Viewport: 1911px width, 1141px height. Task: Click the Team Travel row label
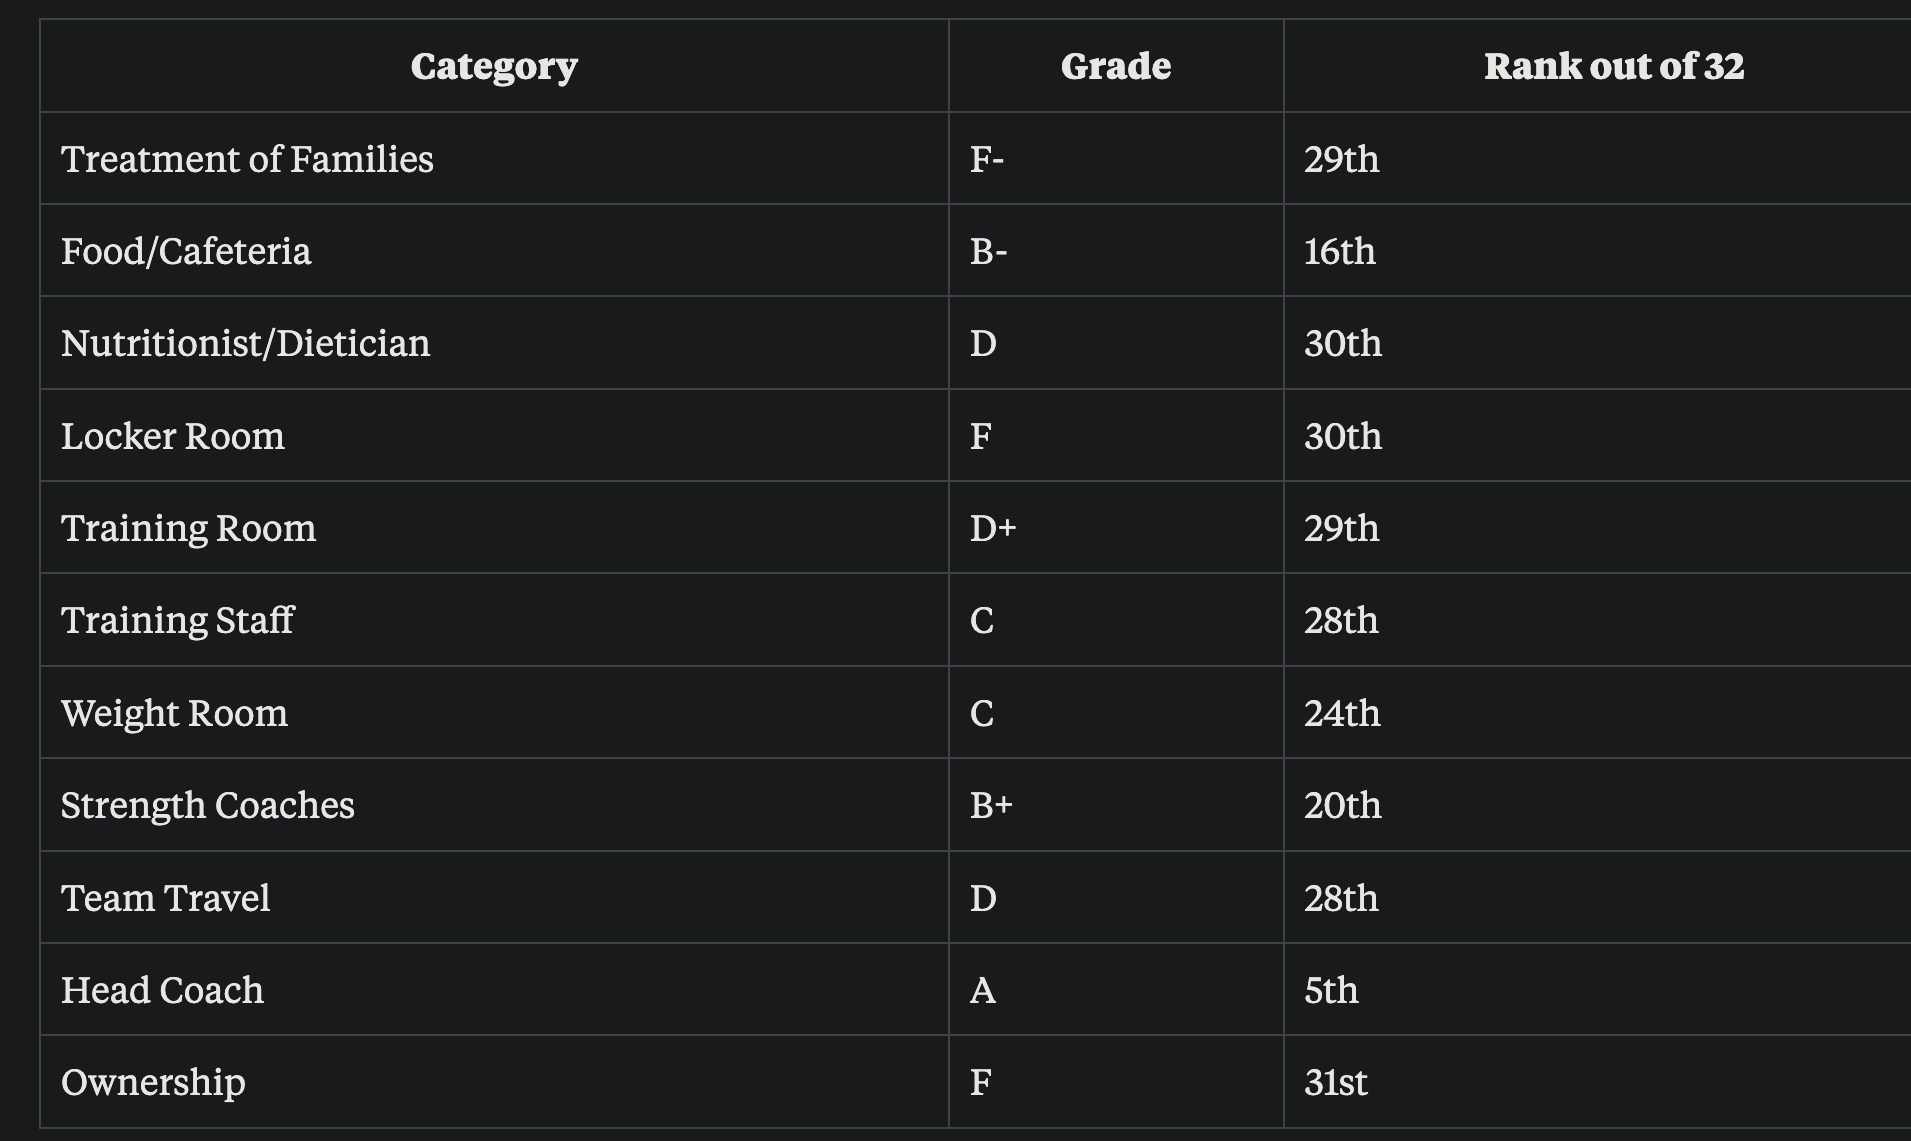(x=165, y=898)
